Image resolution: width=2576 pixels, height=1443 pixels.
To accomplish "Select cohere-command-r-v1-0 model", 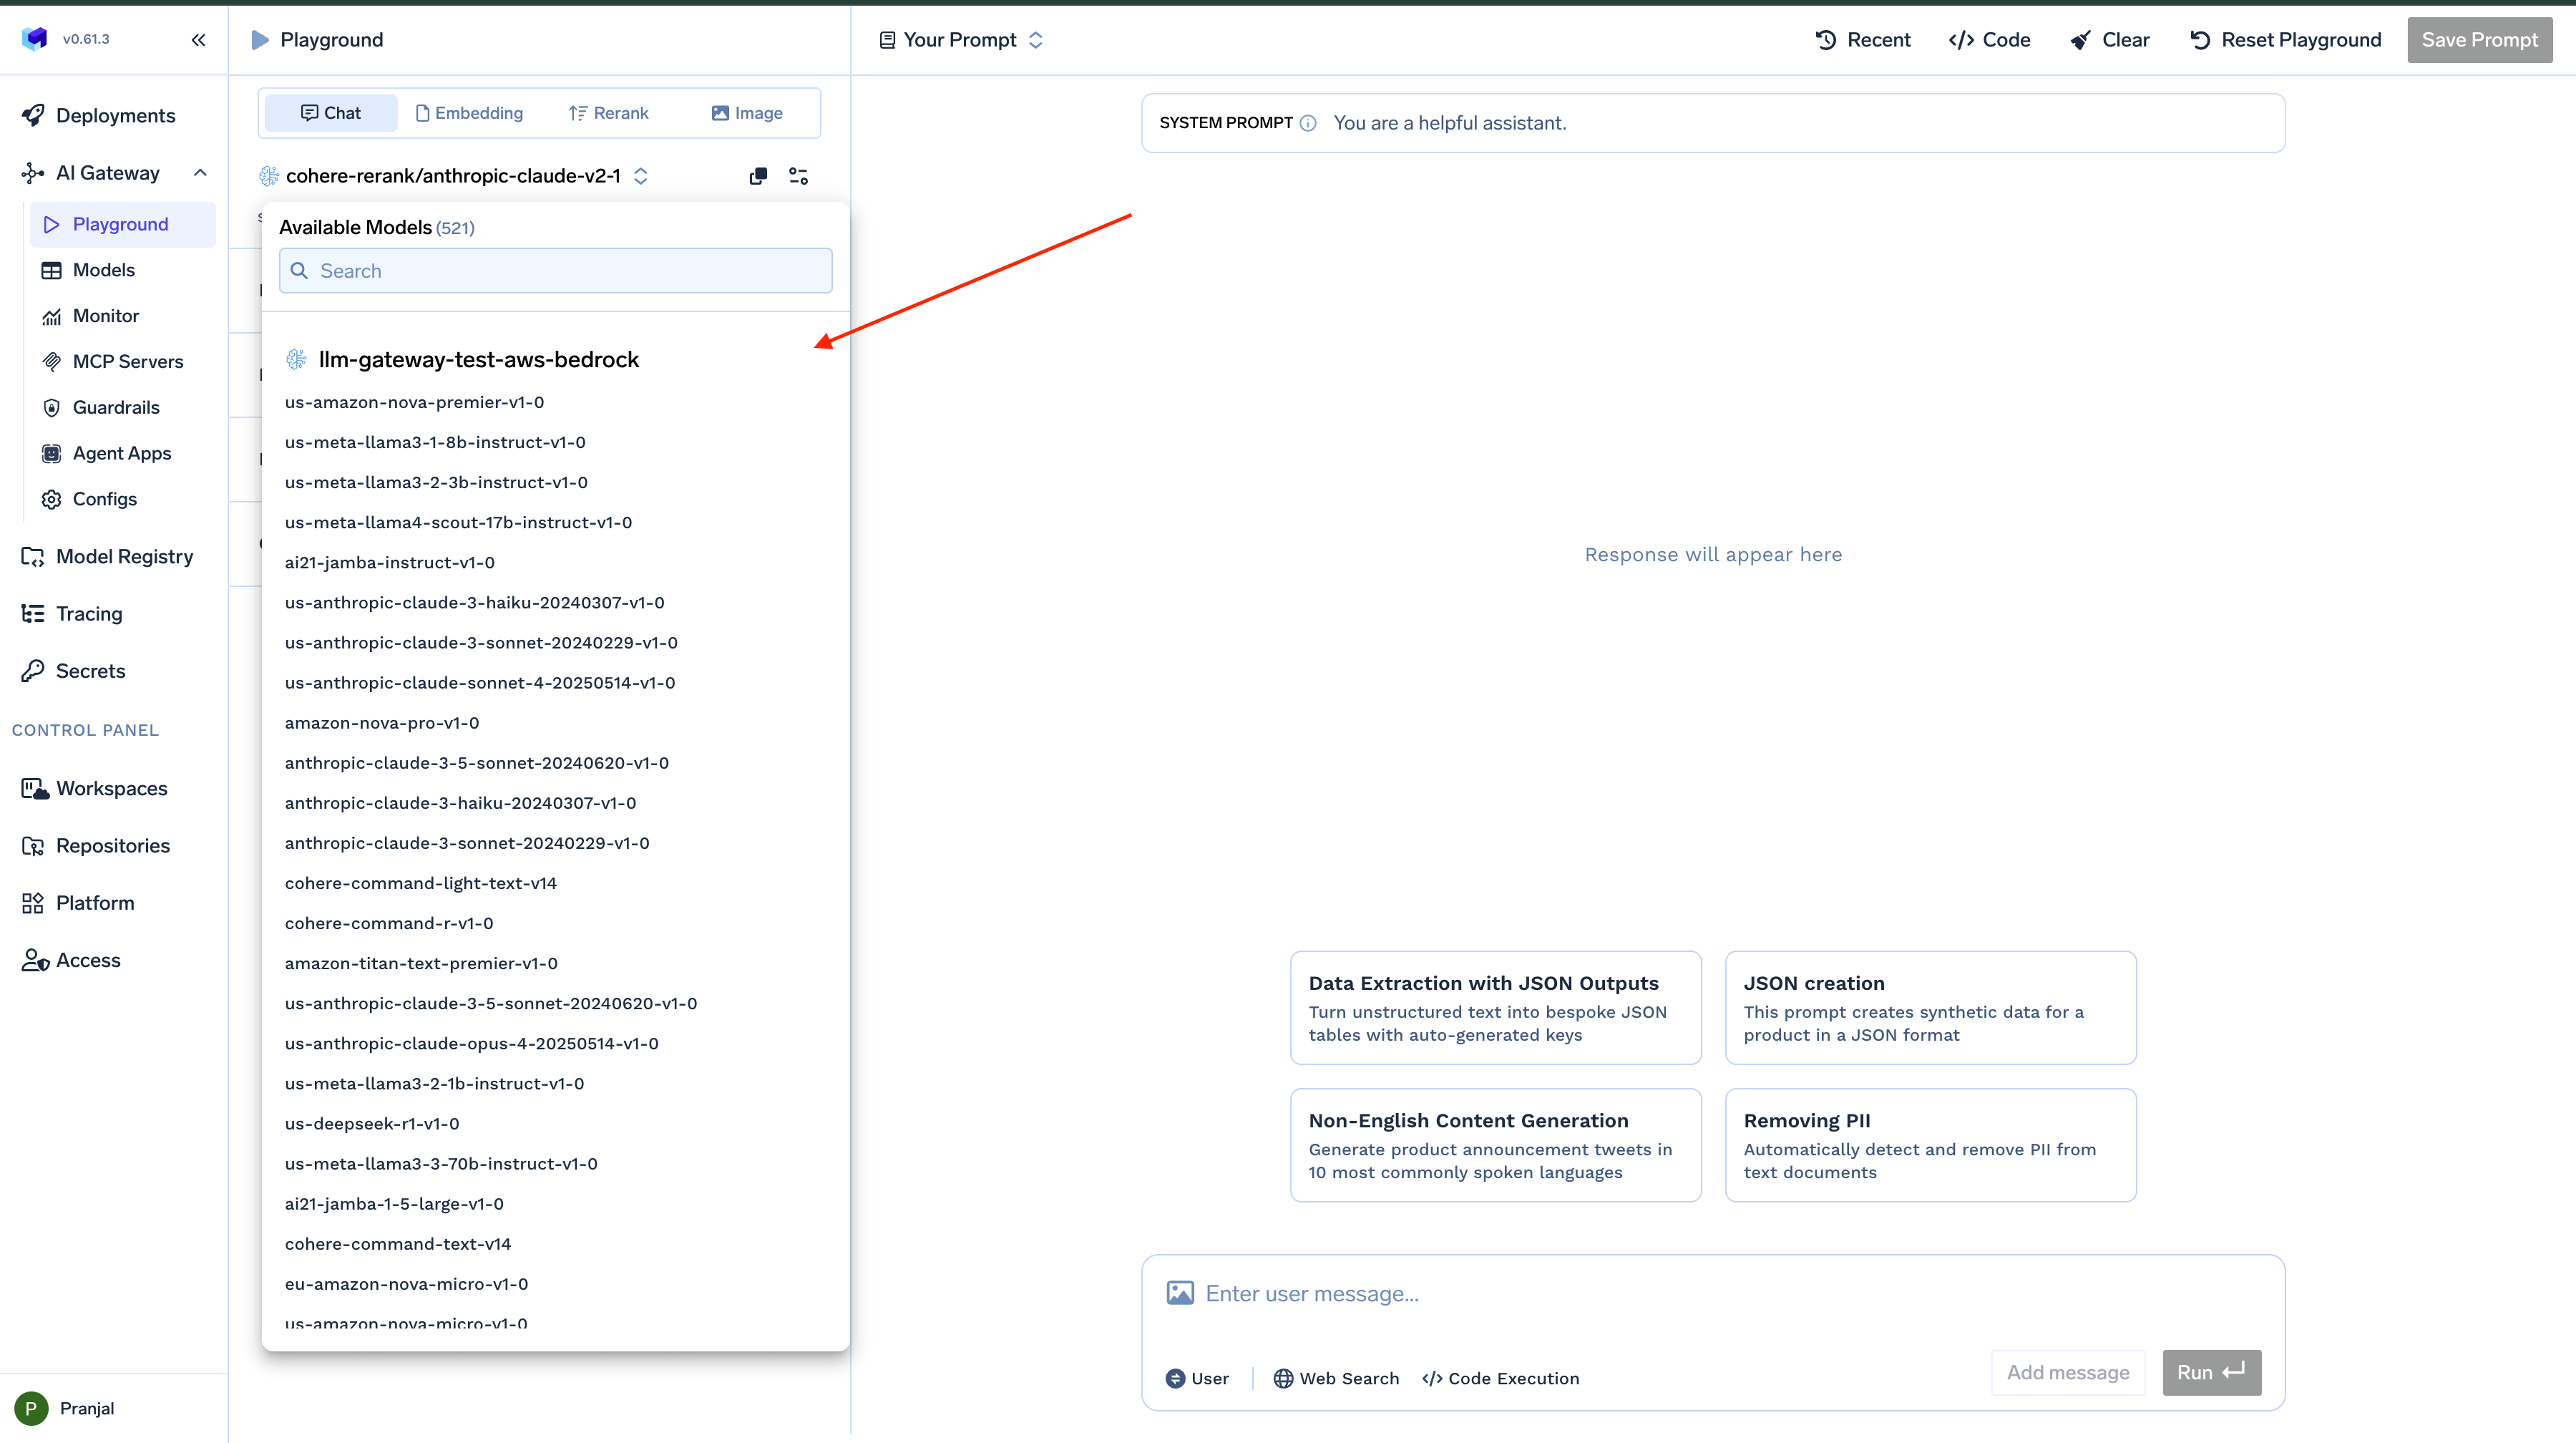I will (389, 923).
